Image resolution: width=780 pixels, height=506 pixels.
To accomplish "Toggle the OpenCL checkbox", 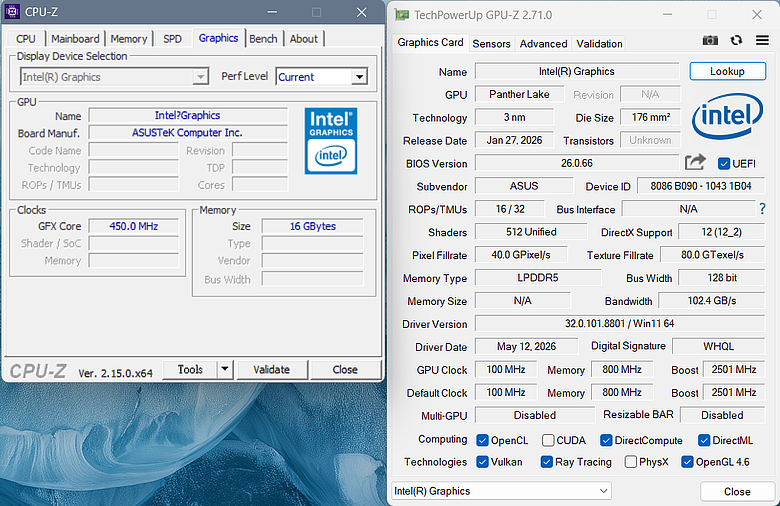I will (x=482, y=440).
